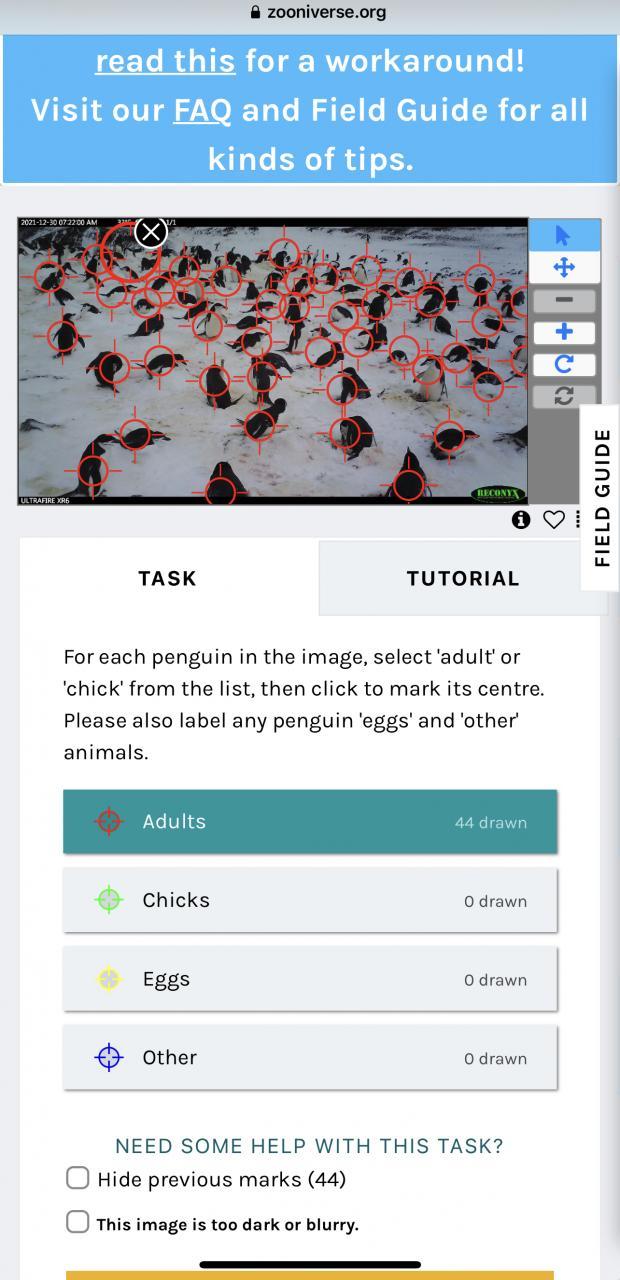
Task: Open the FAQ link
Action: click(x=203, y=110)
